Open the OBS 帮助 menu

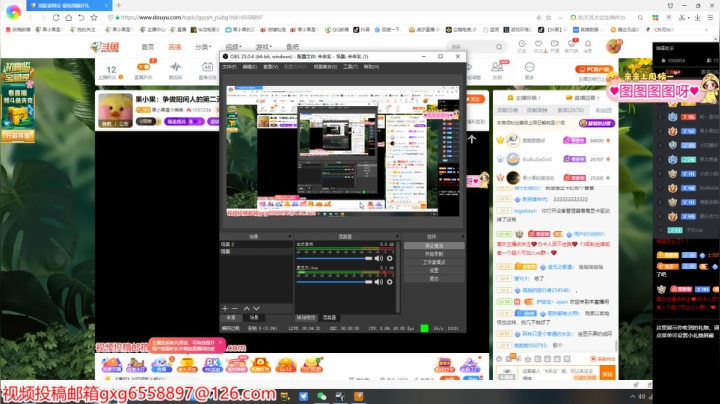(x=371, y=67)
